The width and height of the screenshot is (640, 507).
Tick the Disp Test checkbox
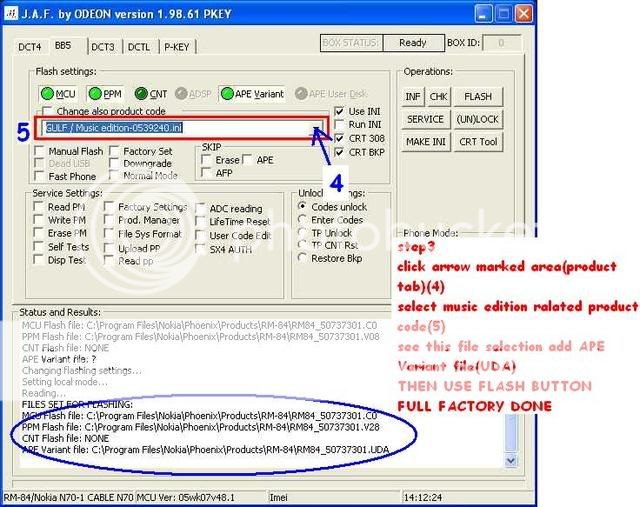(x=38, y=260)
